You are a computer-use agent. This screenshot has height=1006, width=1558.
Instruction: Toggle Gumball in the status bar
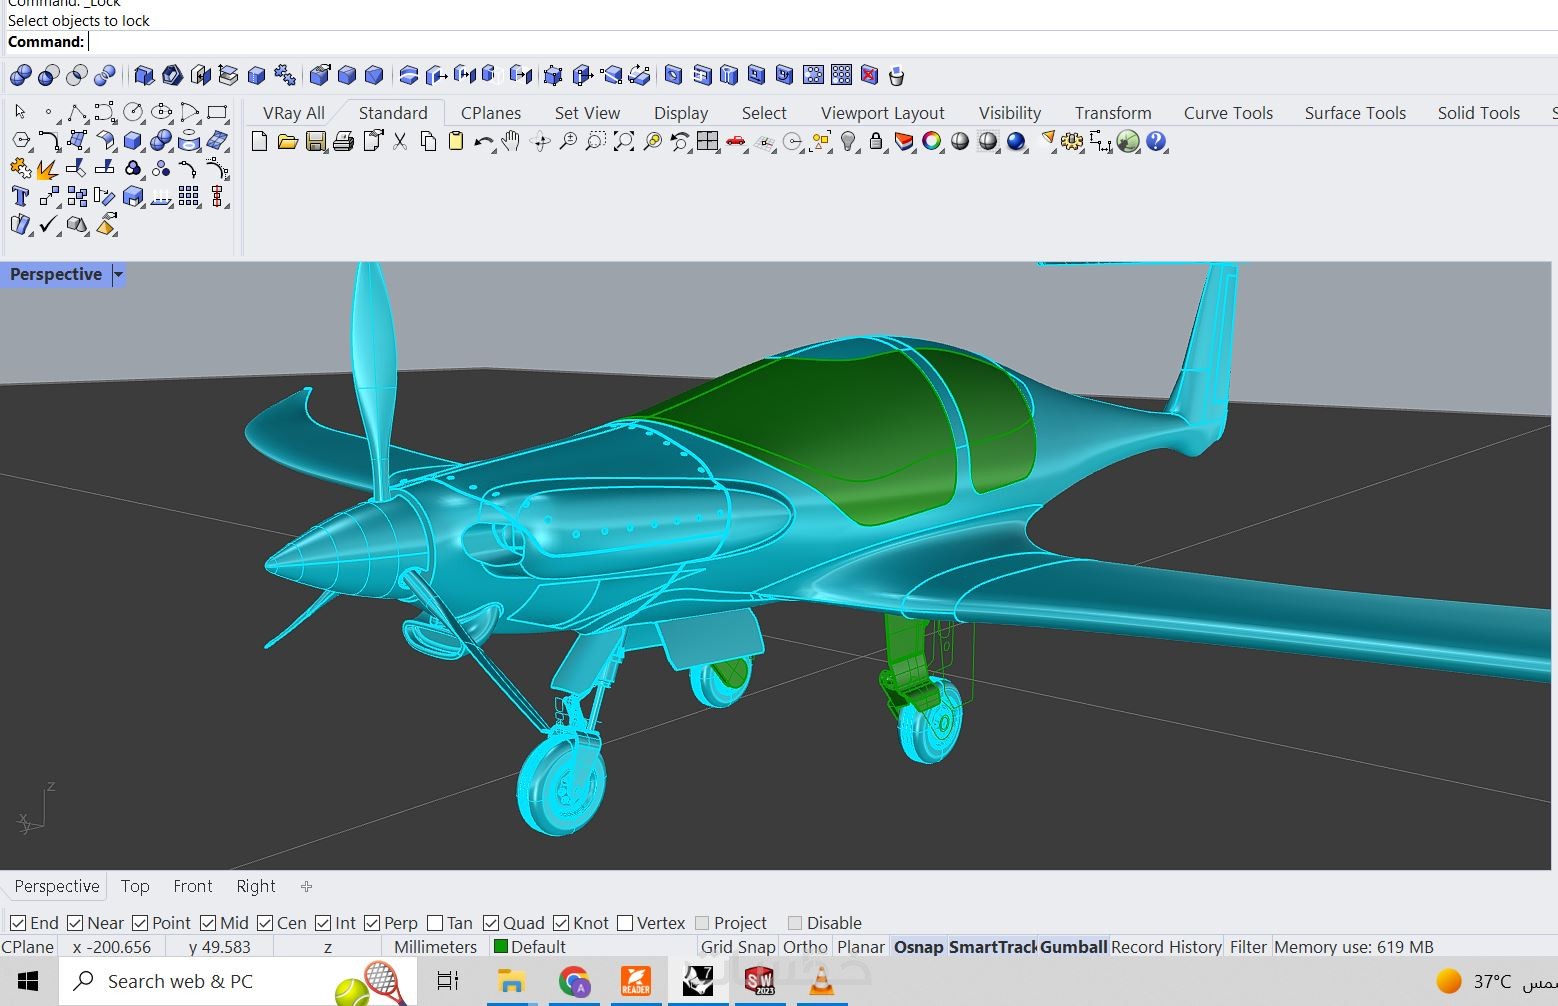(1072, 947)
